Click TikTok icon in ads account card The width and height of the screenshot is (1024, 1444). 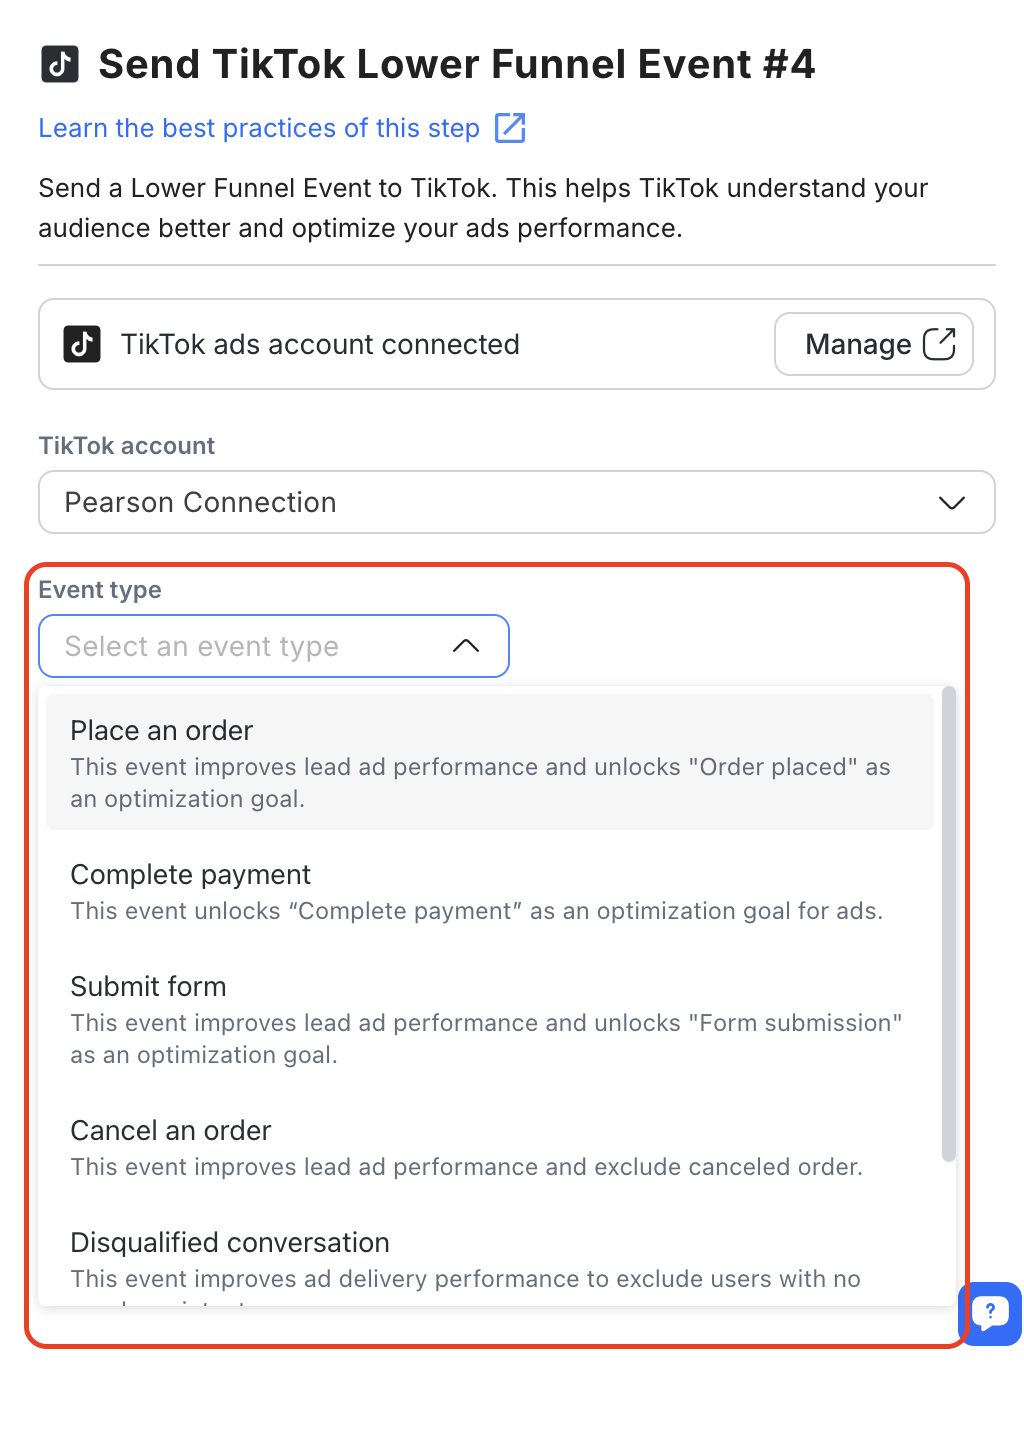point(82,344)
